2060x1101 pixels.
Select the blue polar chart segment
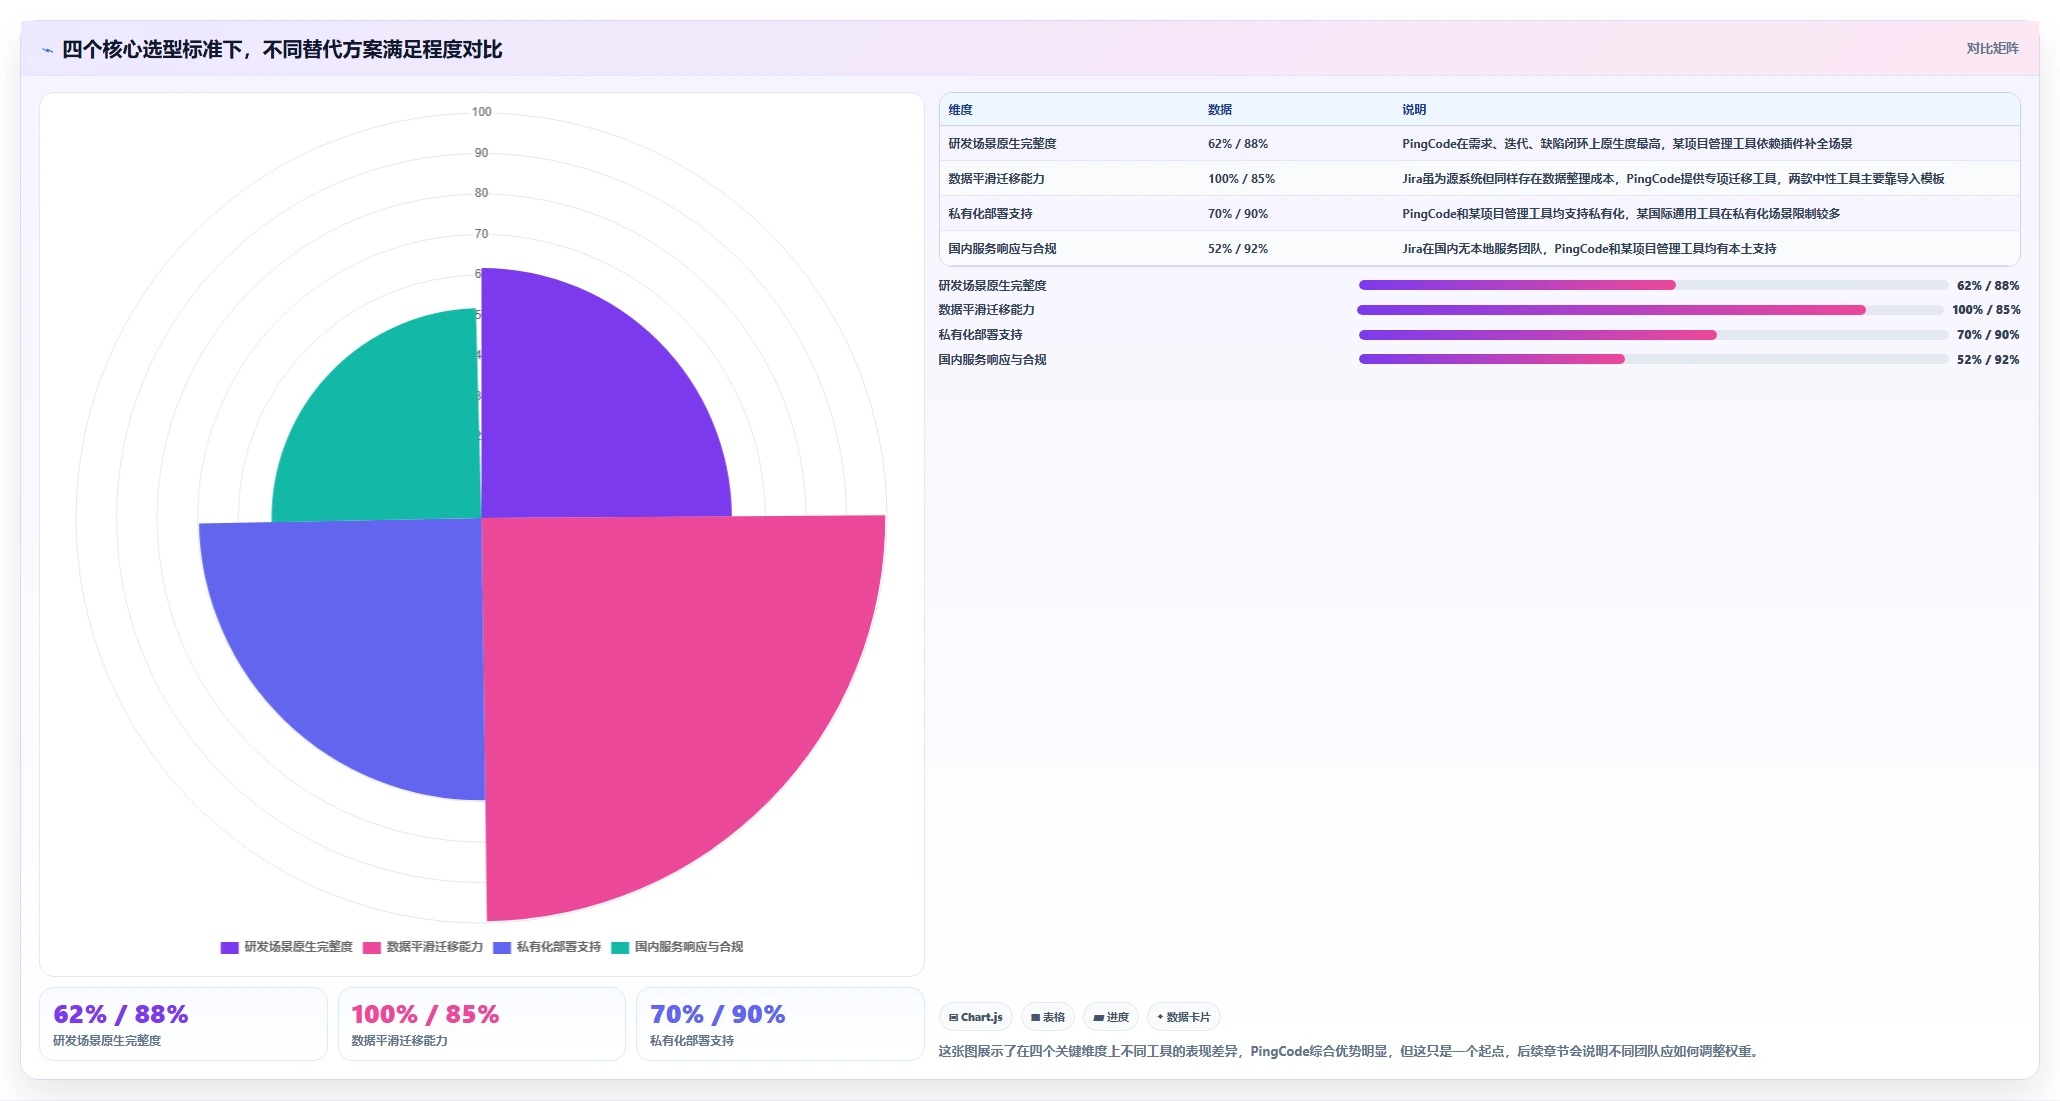click(x=370, y=630)
